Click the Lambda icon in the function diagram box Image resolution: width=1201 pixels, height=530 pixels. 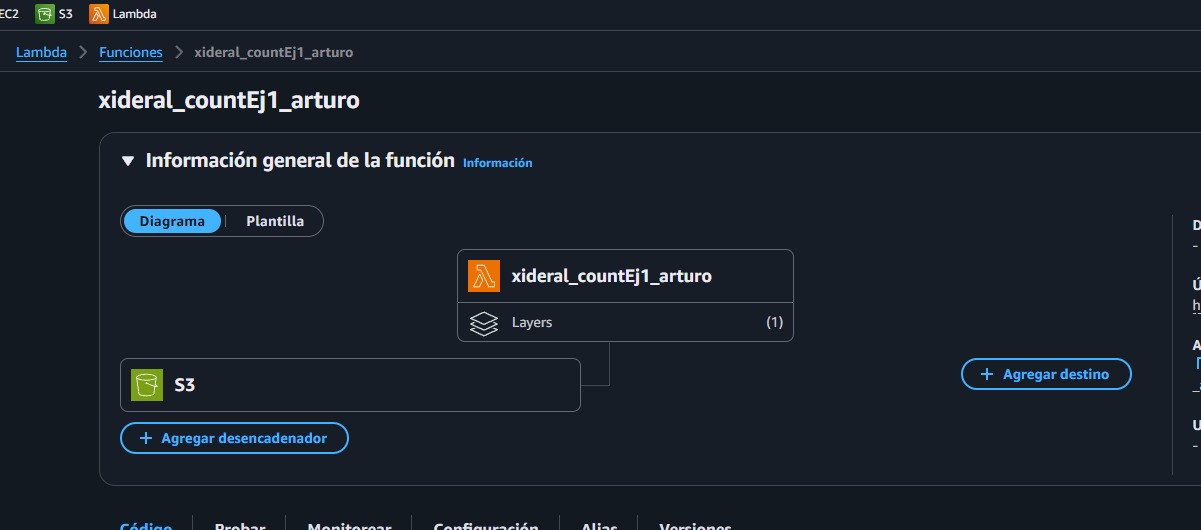(x=484, y=276)
